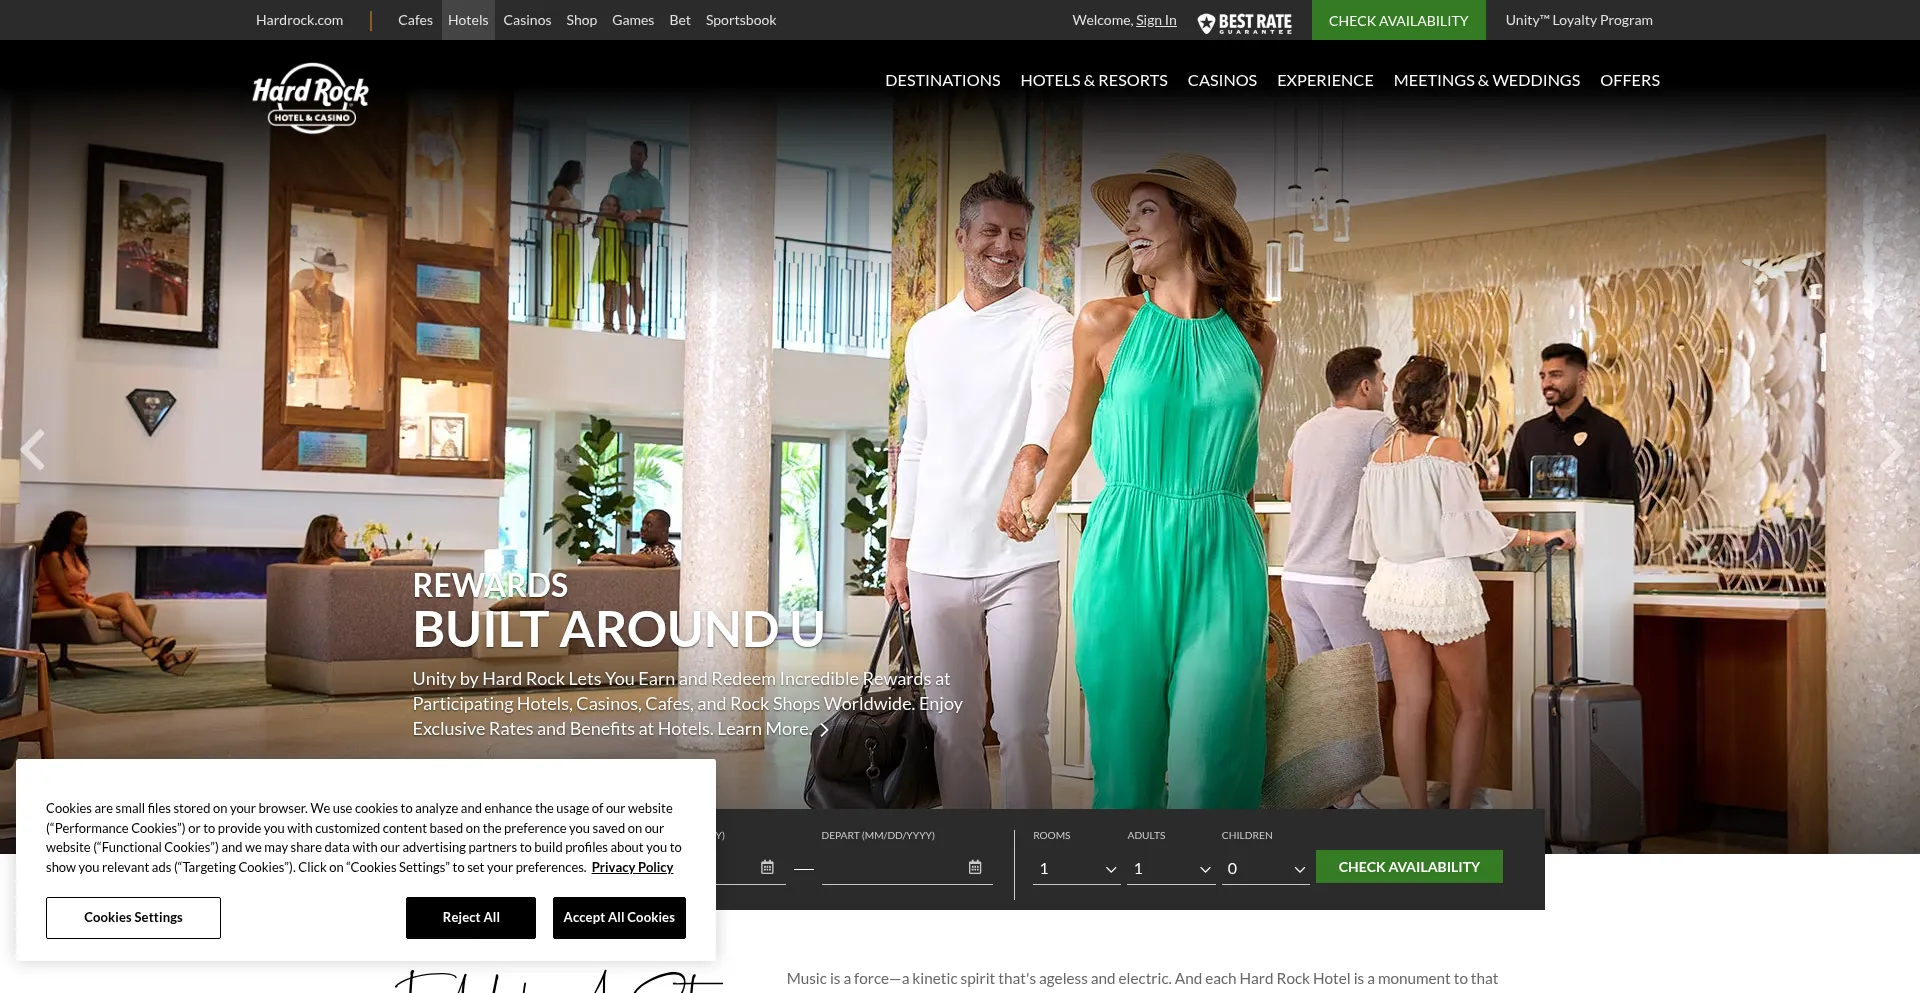
Task: Select the Casinos tab in top bar
Action: [527, 20]
